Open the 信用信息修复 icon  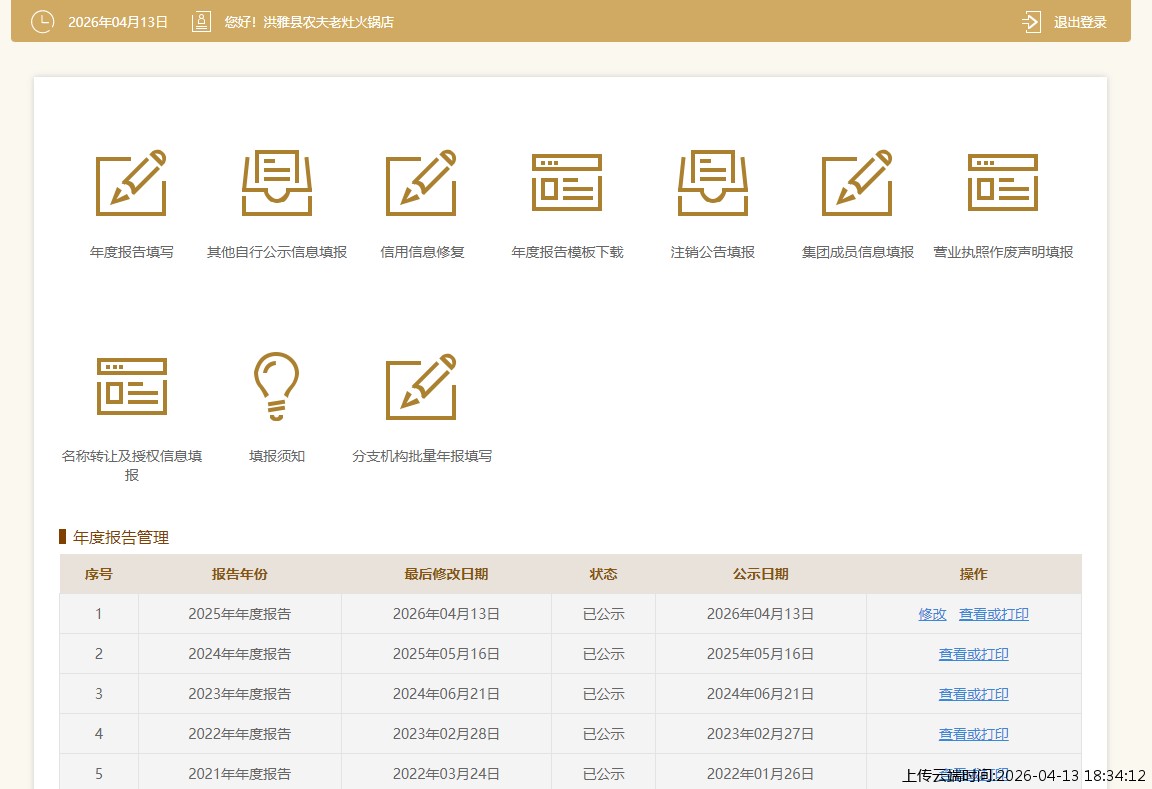422,184
